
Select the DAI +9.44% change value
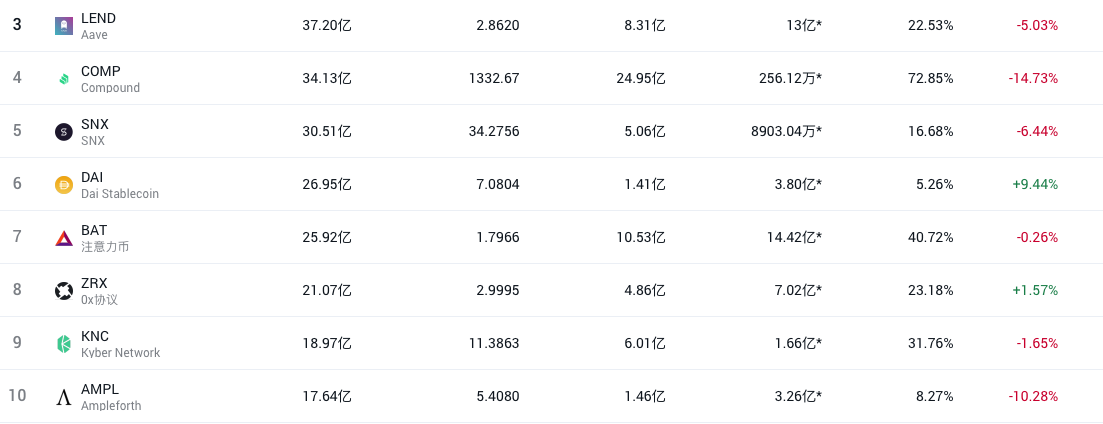click(x=1035, y=184)
